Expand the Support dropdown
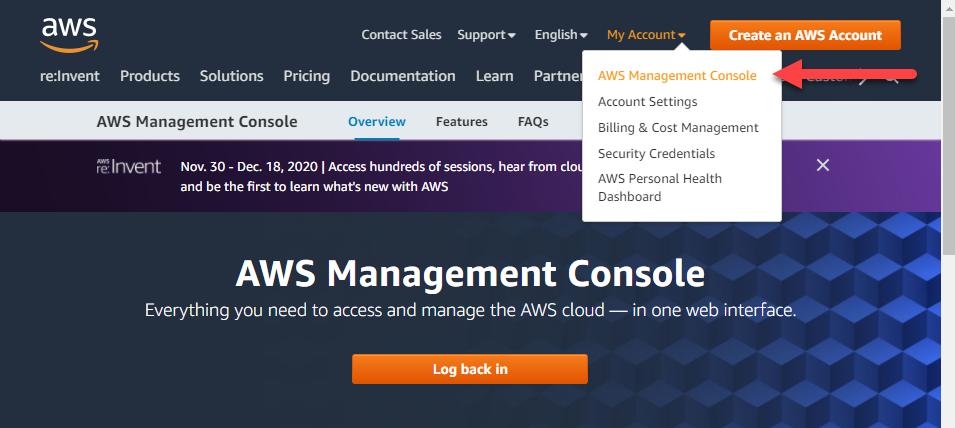955x428 pixels. click(x=486, y=35)
